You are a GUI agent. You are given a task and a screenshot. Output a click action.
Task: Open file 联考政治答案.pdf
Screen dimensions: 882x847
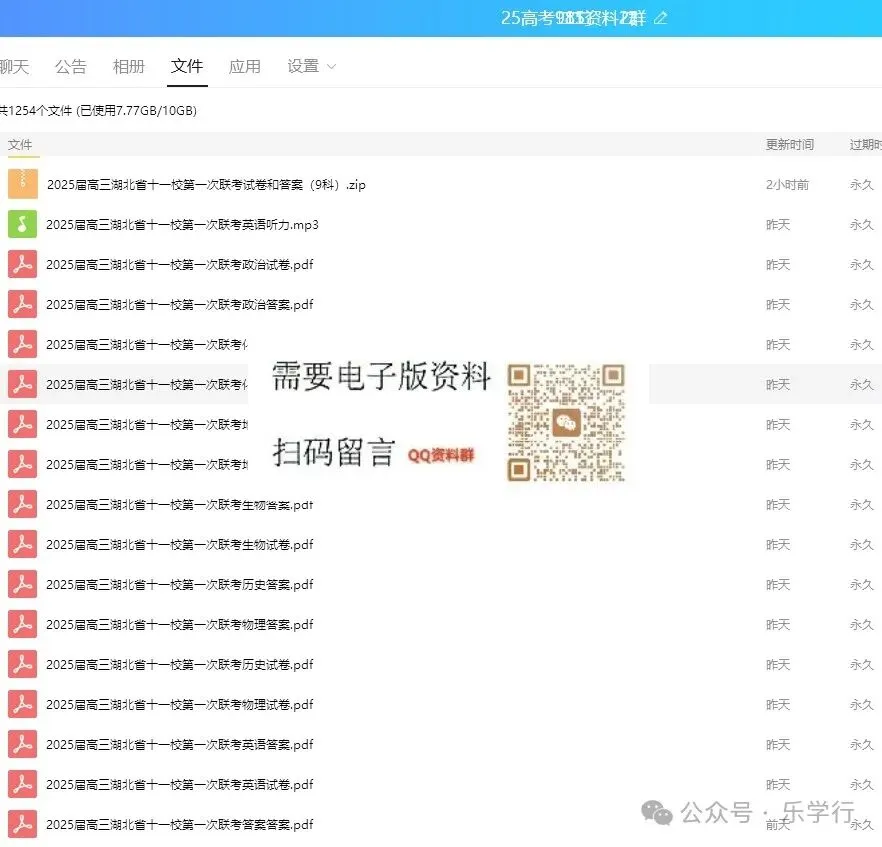click(179, 304)
